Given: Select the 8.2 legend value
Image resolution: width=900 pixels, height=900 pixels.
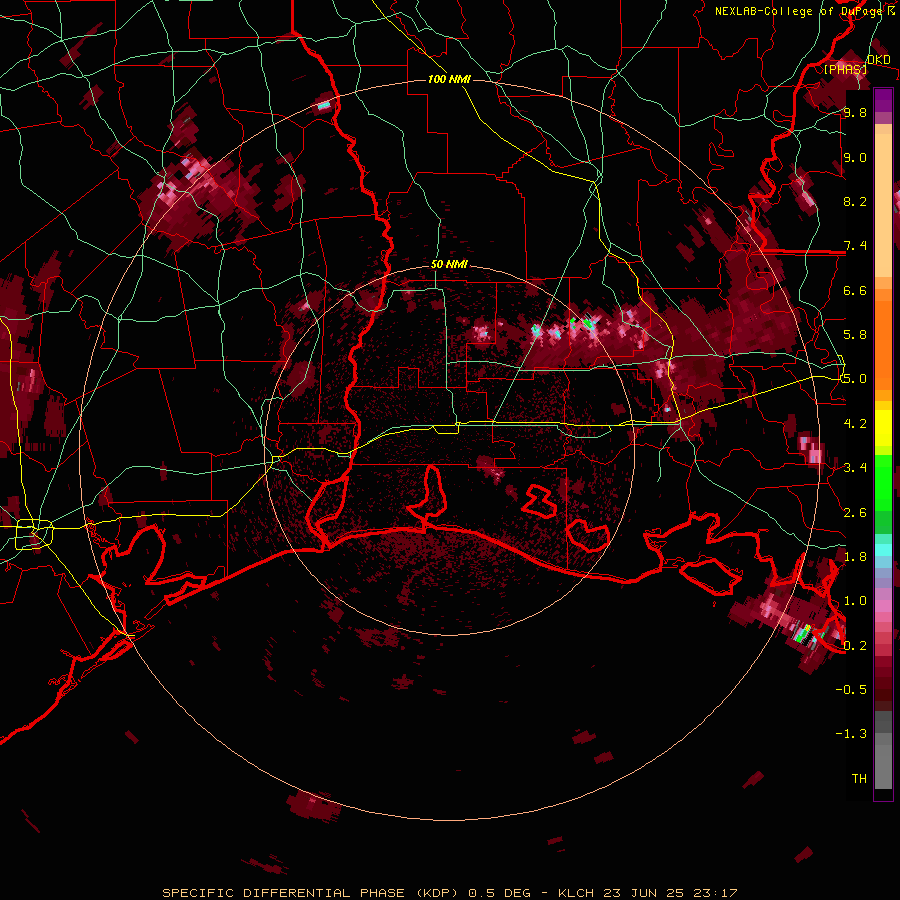Looking at the screenshot, I should pyautogui.click(x=855, y=201).
